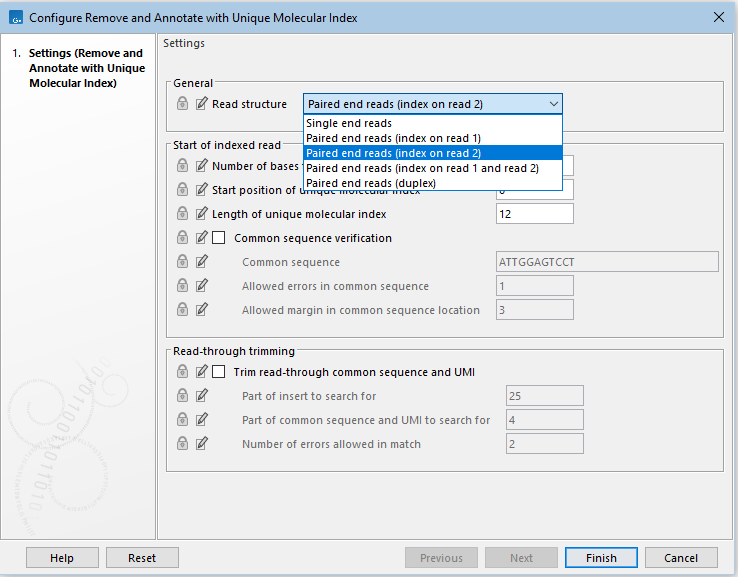Select Single end reads option
Screen dimensions: 738x577
click(x=433, y=123)
